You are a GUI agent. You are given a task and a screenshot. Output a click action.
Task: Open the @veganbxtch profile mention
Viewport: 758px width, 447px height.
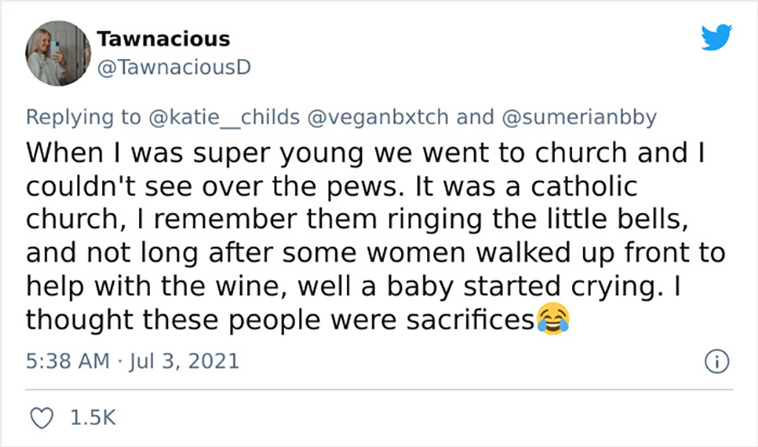click(378, 117)
